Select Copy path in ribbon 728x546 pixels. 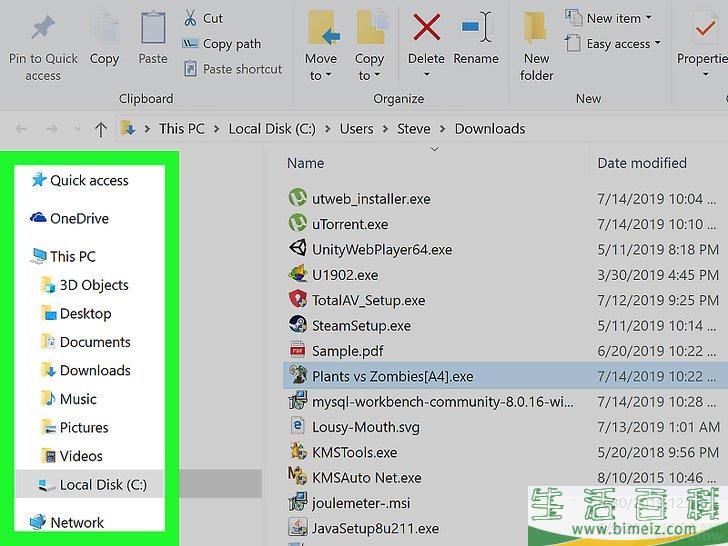pyautogui.click(x=222, y=44)
